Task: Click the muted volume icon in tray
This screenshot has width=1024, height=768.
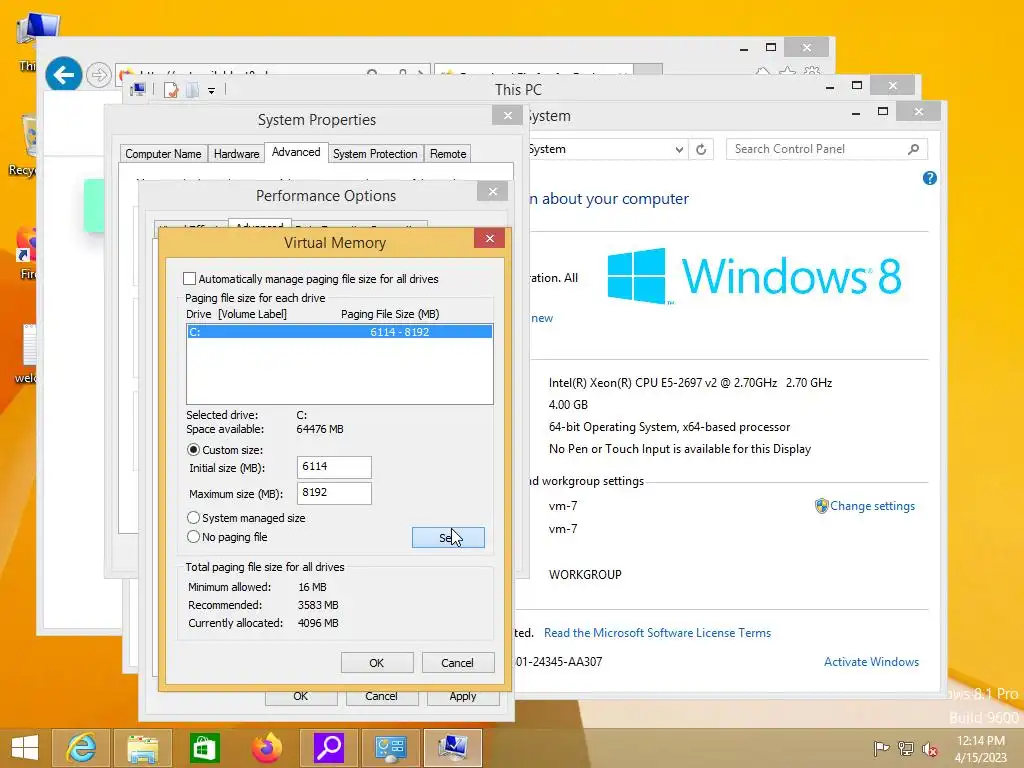Action: tap(930, 749)
